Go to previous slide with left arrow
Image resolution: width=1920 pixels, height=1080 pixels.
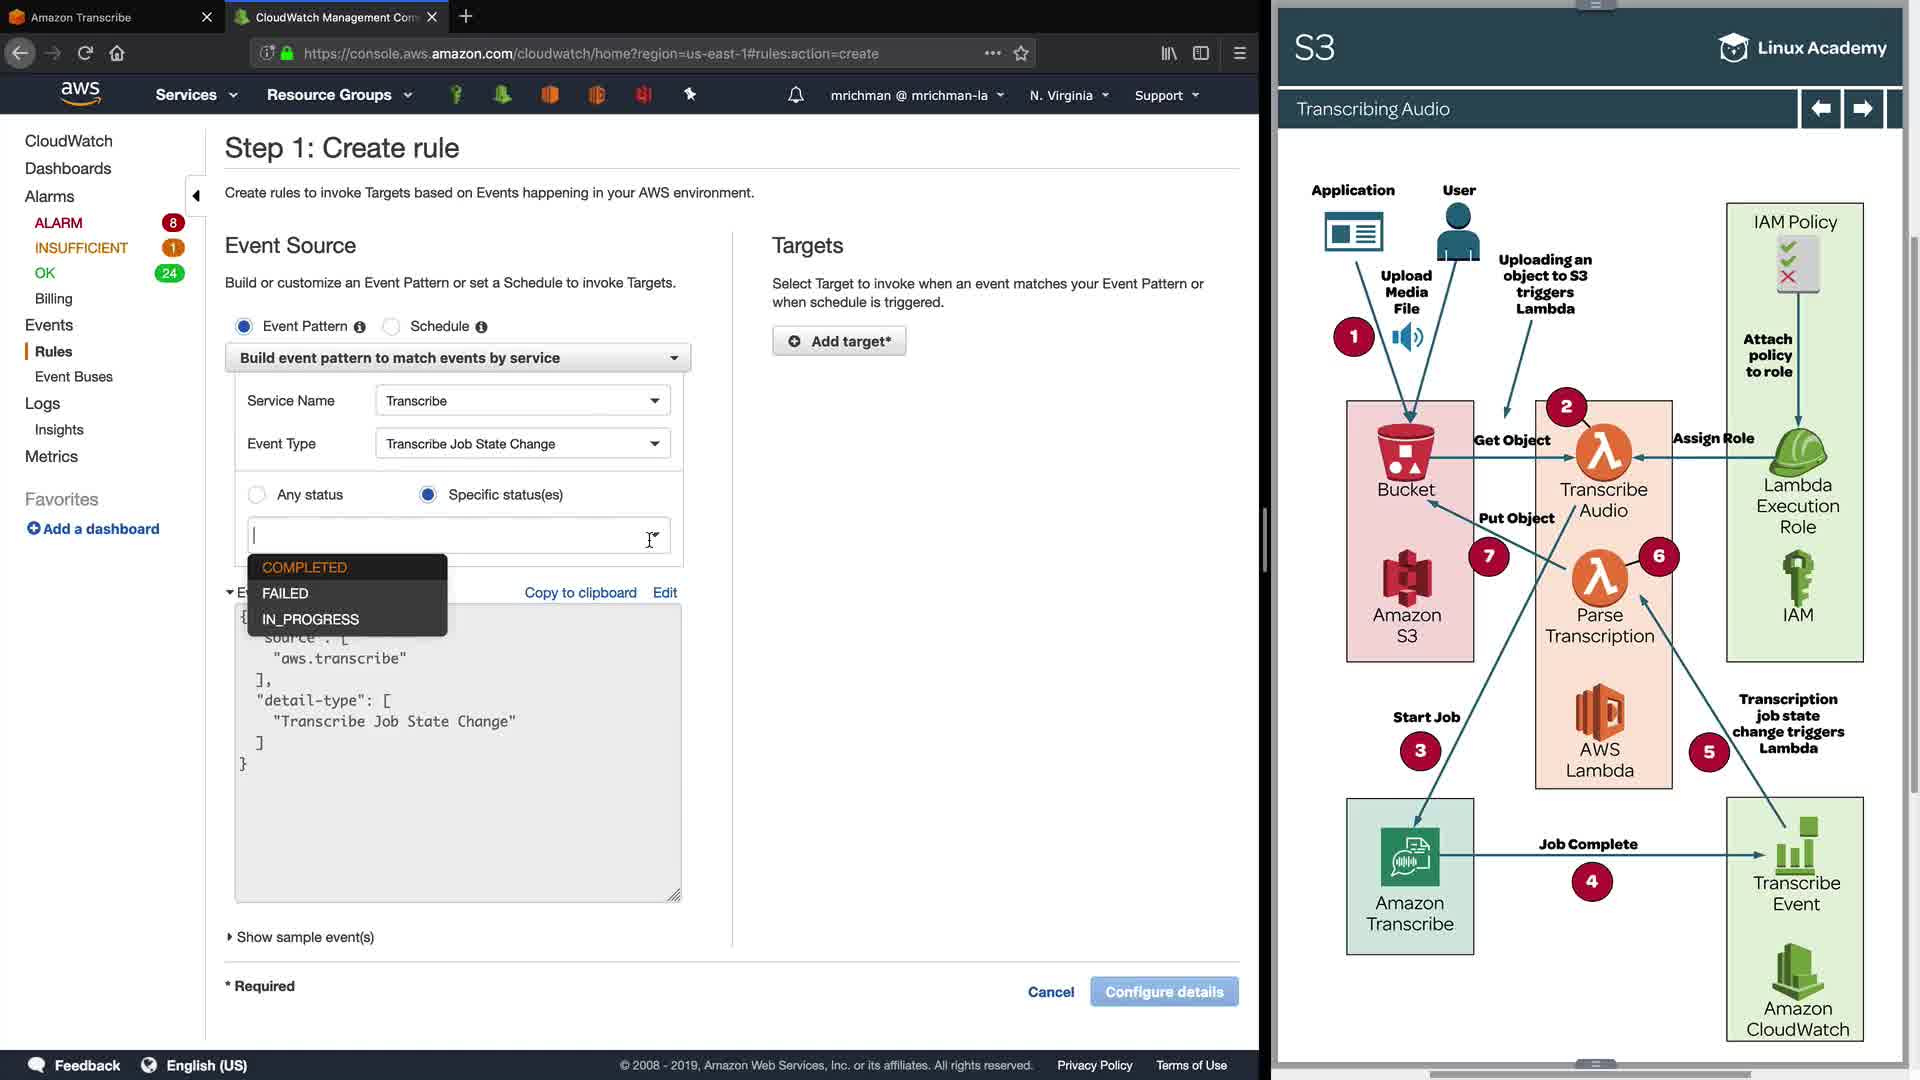[1821, 109]
